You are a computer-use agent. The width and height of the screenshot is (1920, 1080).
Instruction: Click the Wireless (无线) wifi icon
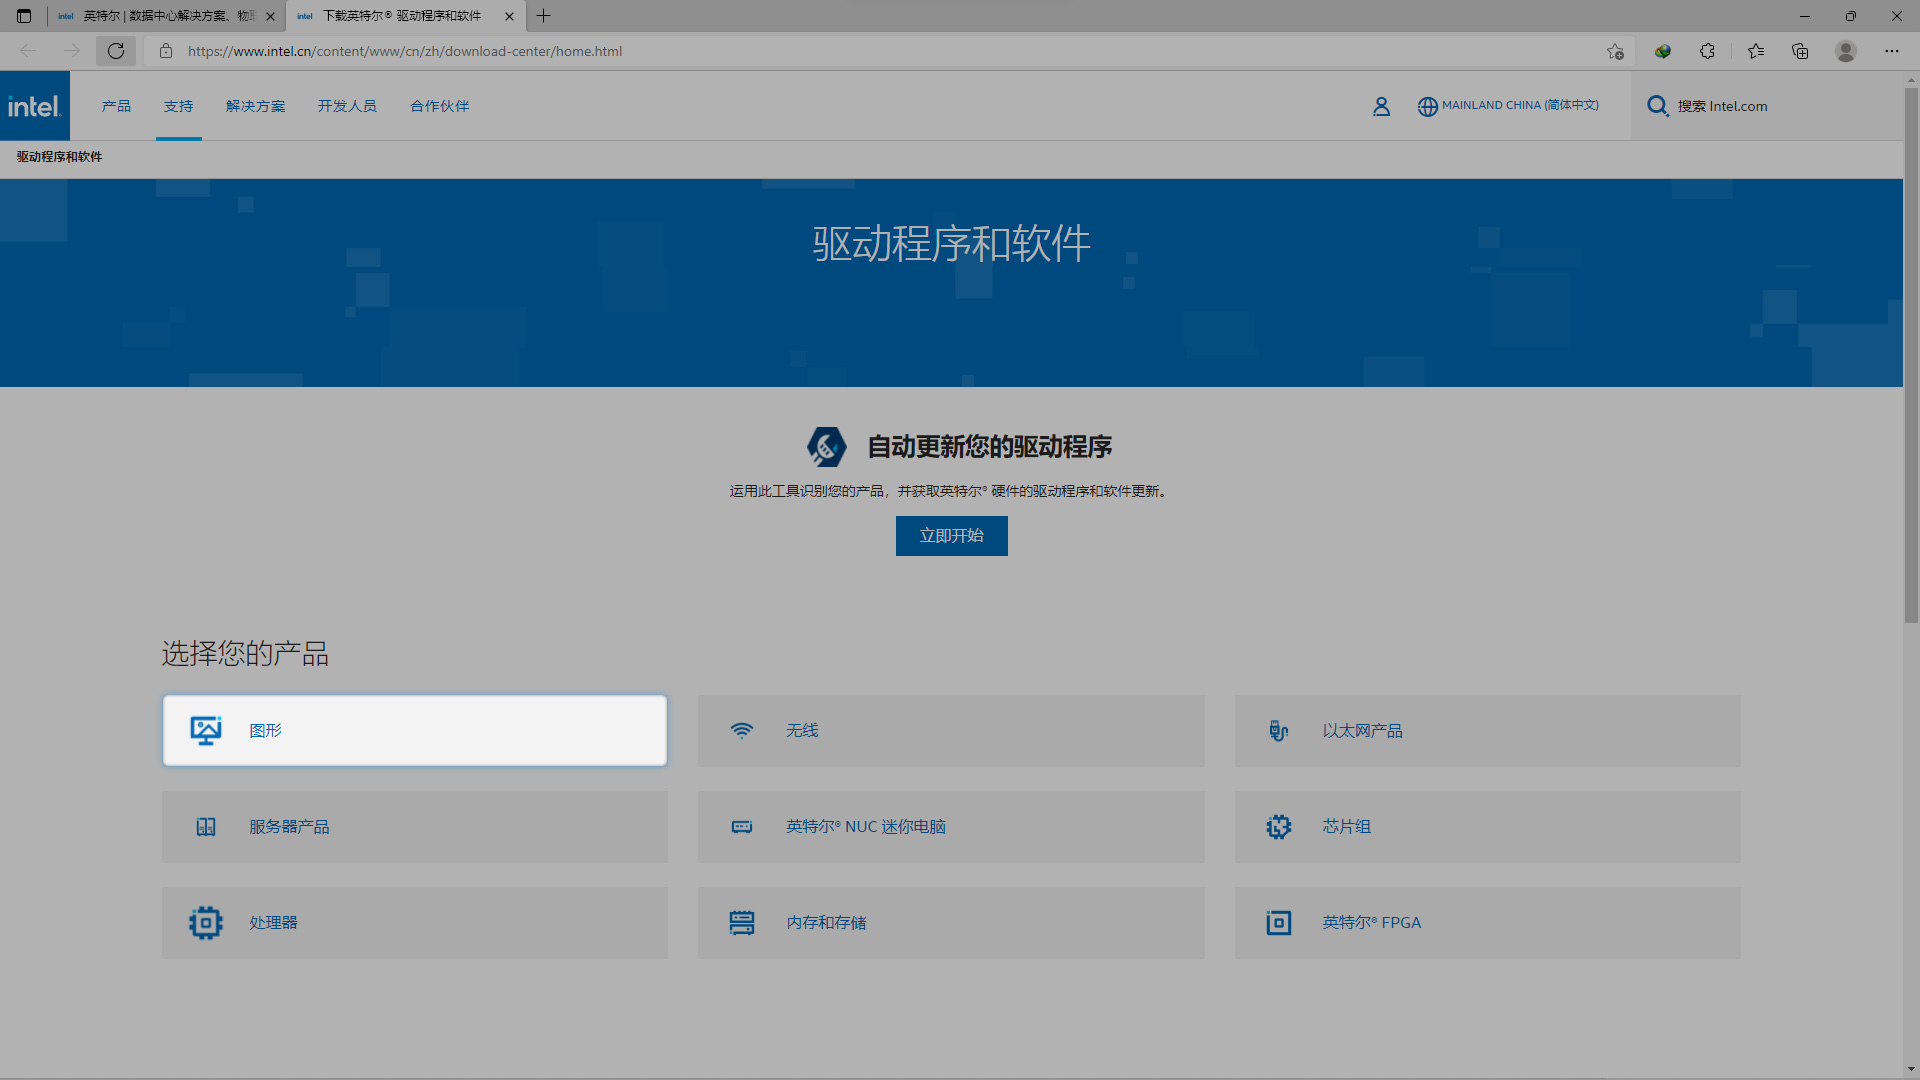coord(741,731)
